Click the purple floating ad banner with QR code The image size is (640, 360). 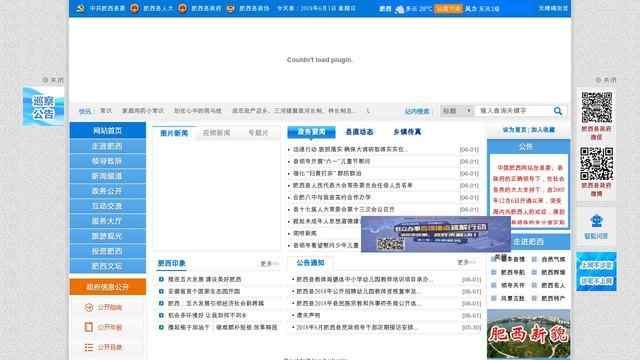click(436, 234)
